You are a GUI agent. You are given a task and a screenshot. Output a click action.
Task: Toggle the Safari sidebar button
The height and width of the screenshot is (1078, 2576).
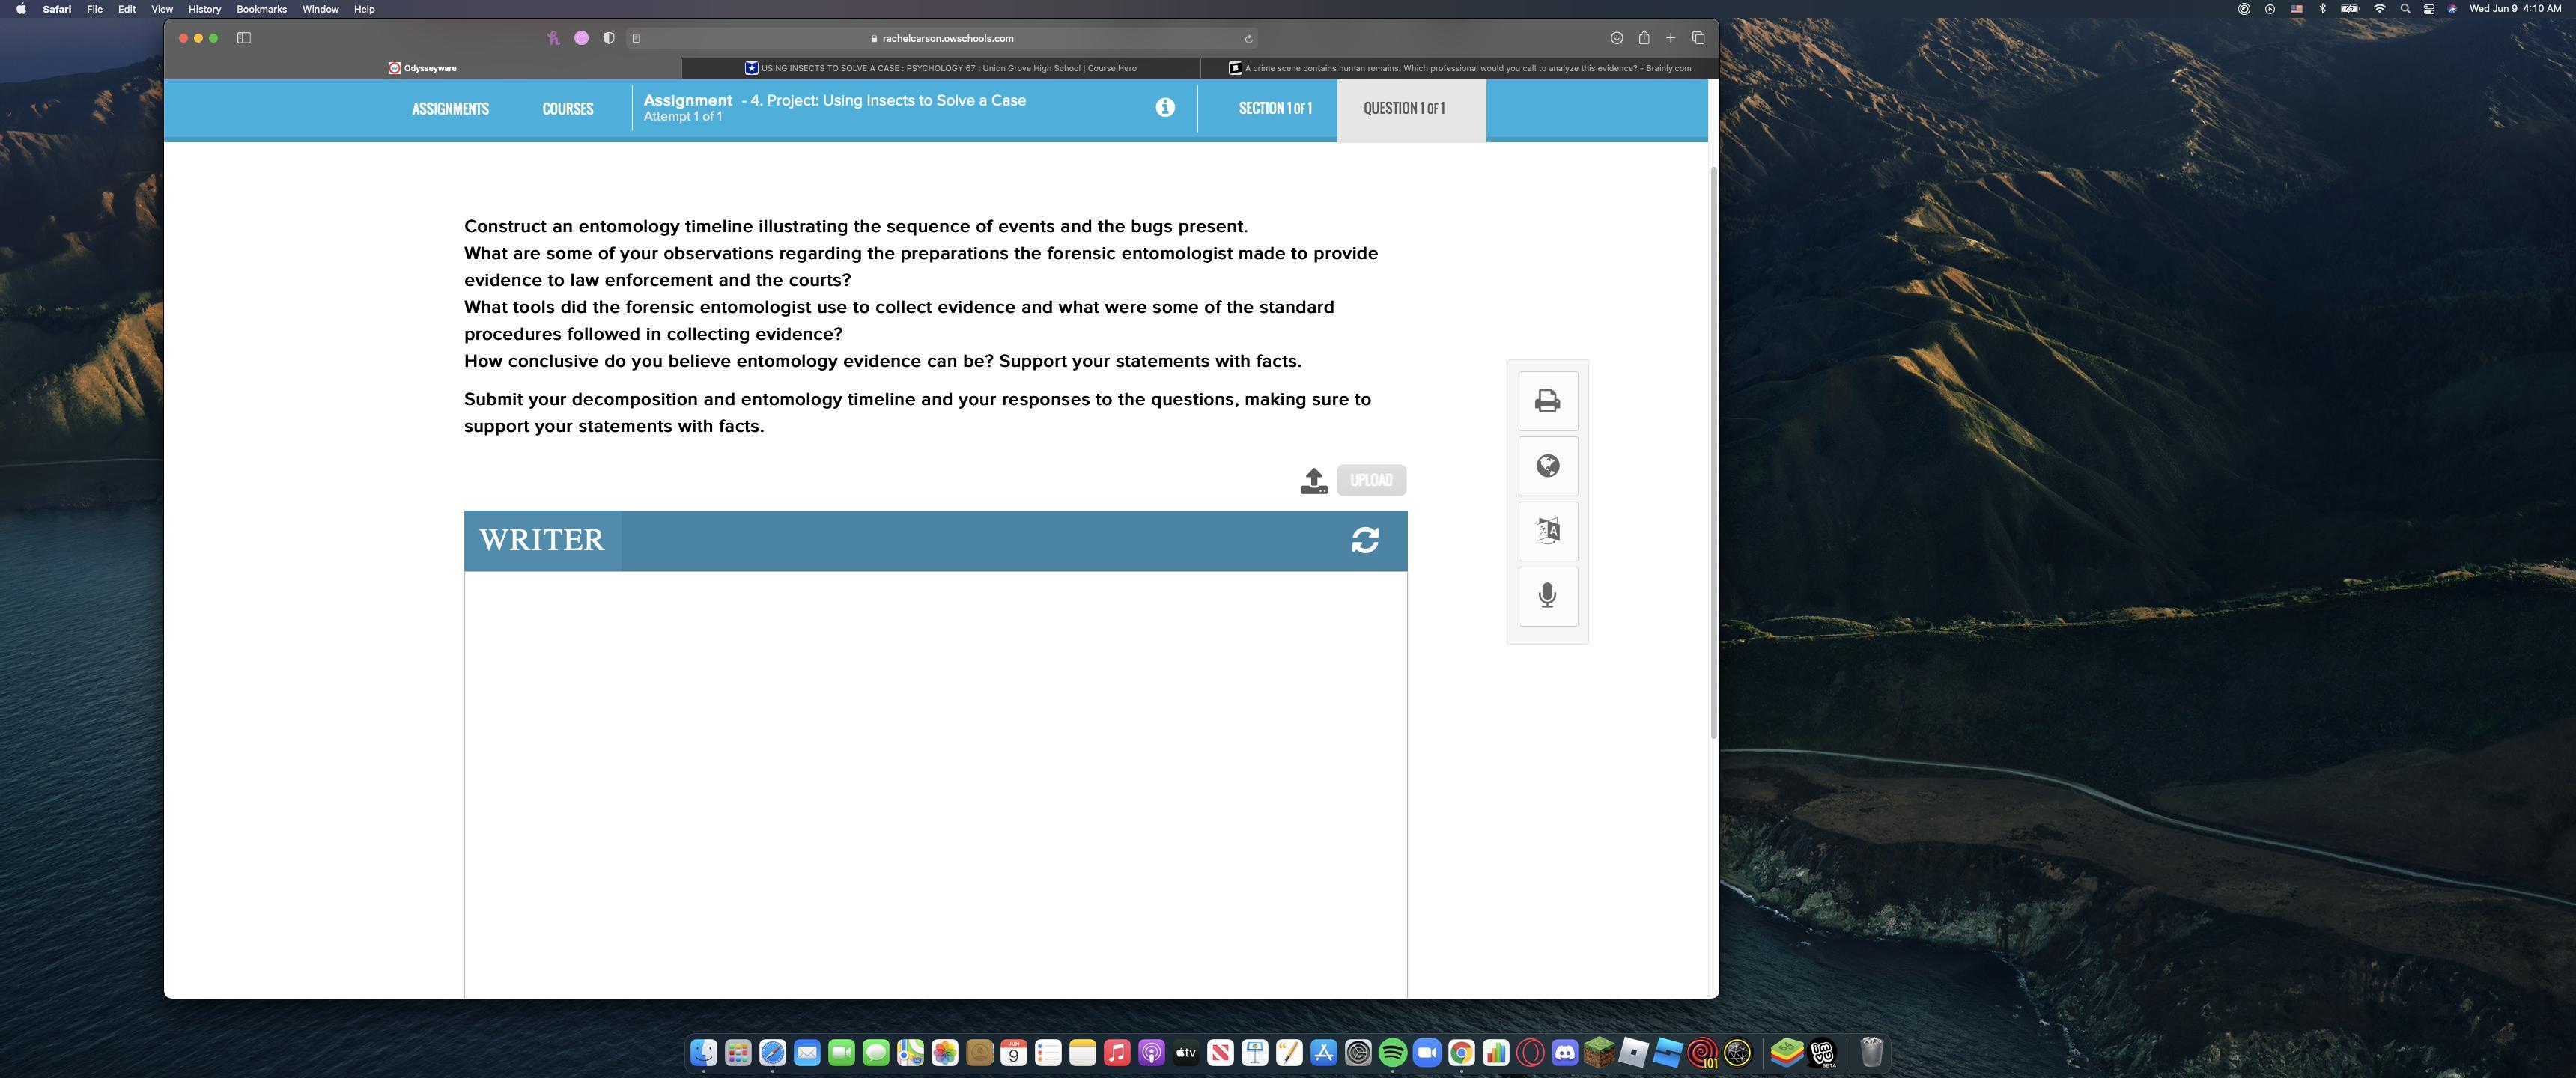pyautogui.click(x=244, y=38)
